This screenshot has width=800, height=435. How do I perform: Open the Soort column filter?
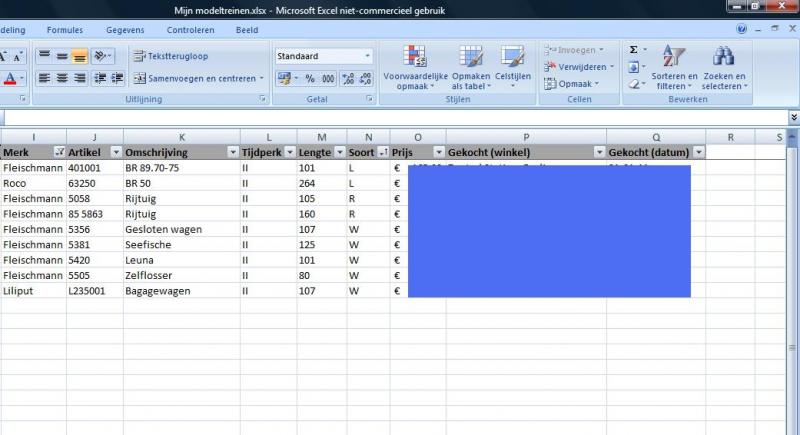383,152
